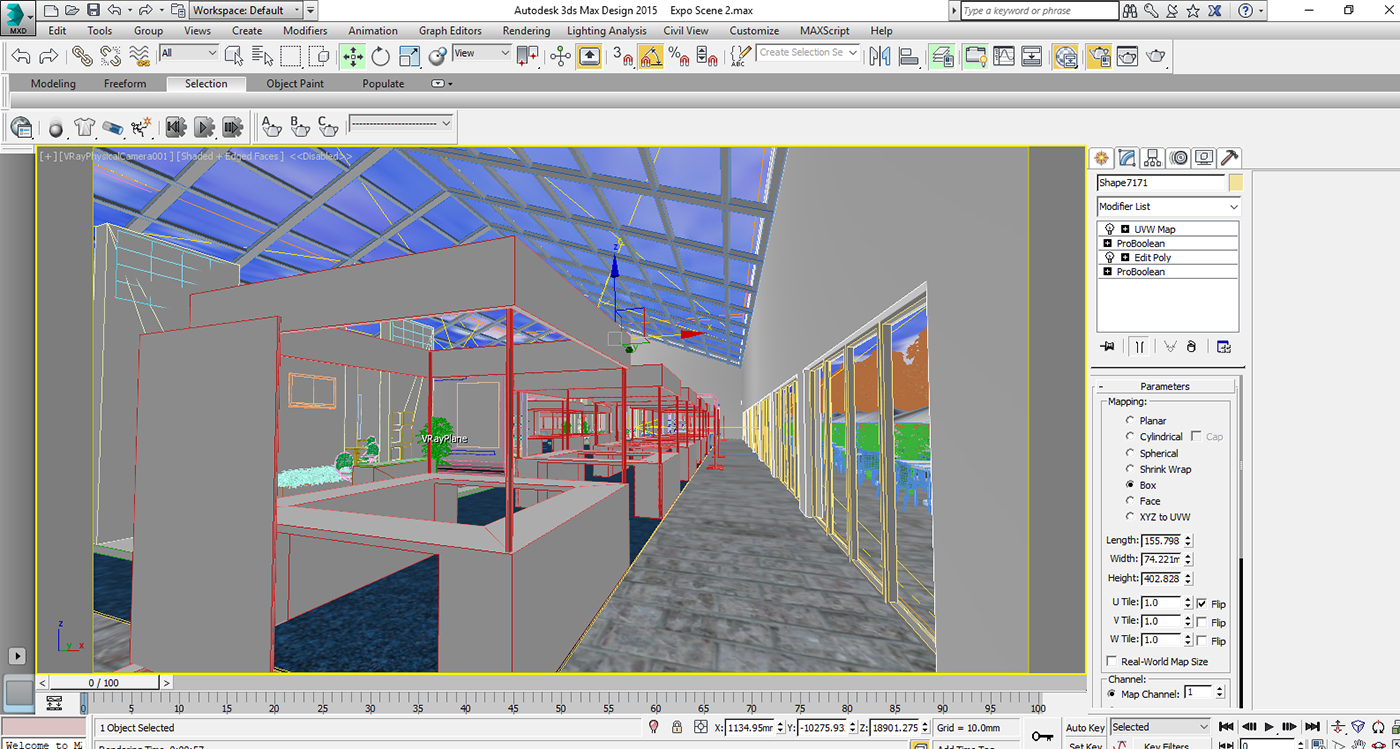Select the Cylindrical mapping option
Screen dimensions: 1400x749
click(x=1131, y=437)
